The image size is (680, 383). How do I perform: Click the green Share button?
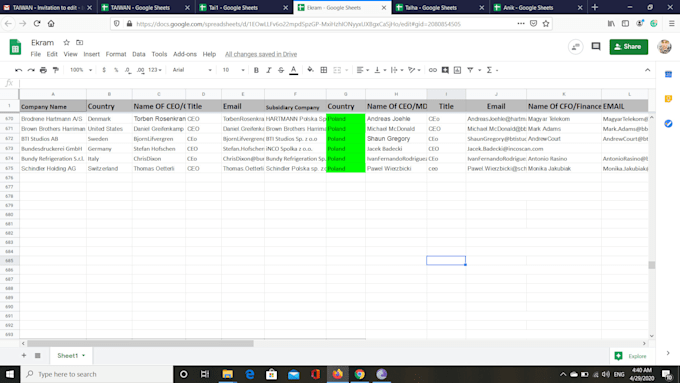click(628, 46)
